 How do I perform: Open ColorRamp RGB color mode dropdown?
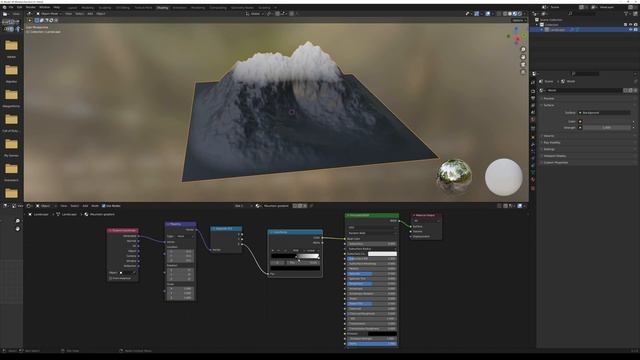point(297,251)
